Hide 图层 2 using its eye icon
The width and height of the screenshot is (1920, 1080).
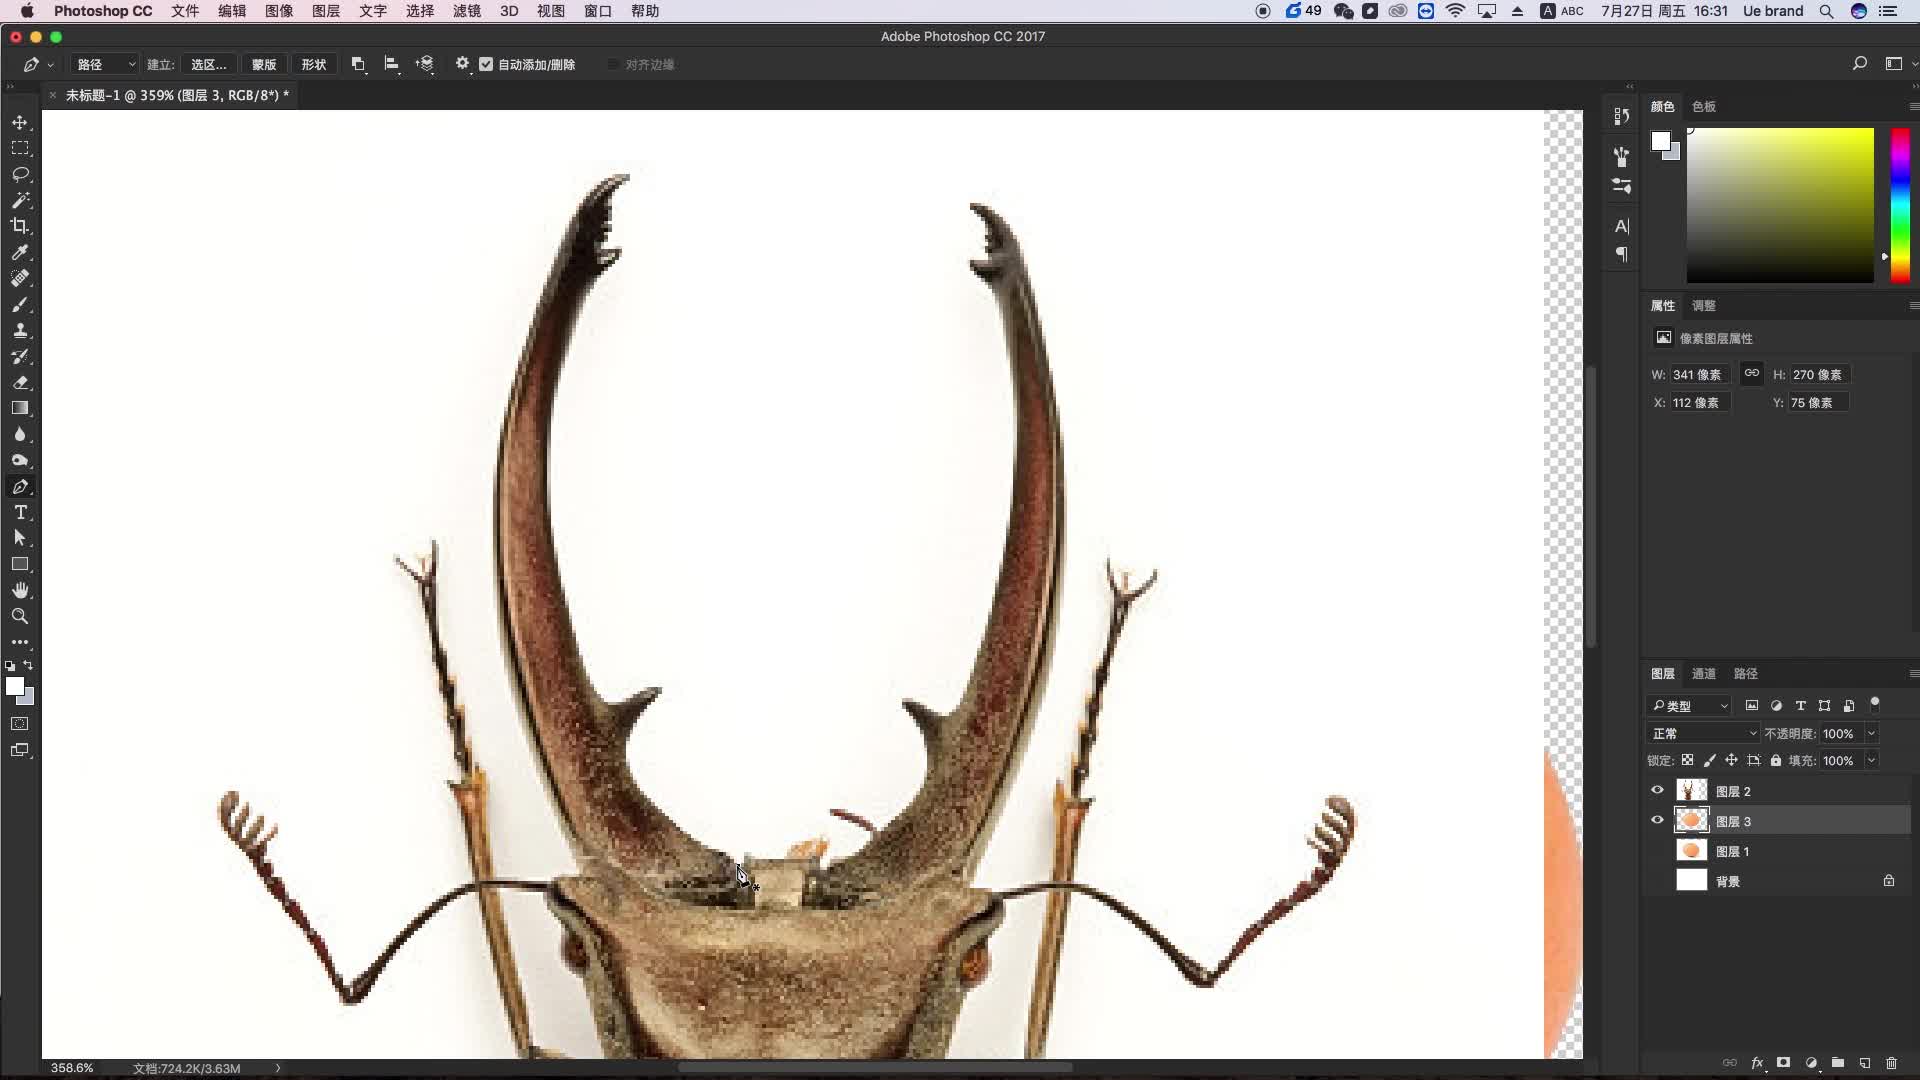click(1657, 790)
